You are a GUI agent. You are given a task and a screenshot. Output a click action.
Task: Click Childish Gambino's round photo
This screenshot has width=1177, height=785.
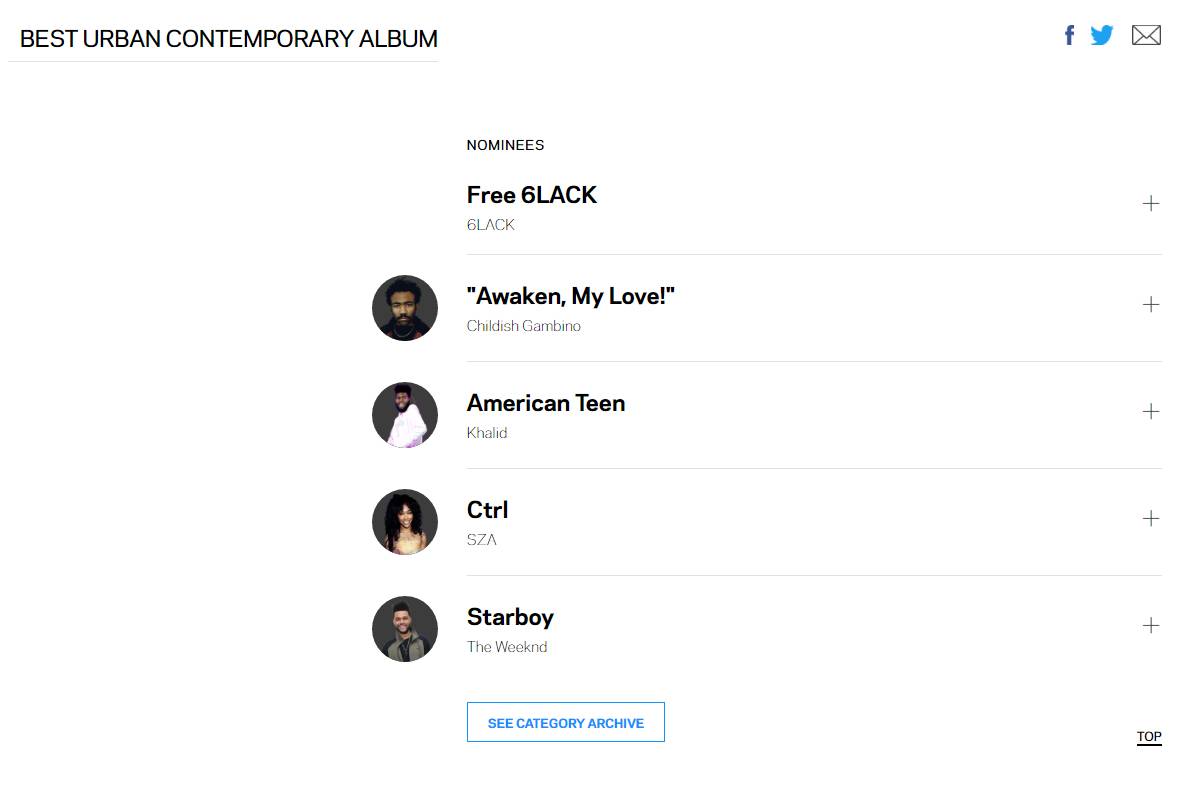(x=405, y=308)
